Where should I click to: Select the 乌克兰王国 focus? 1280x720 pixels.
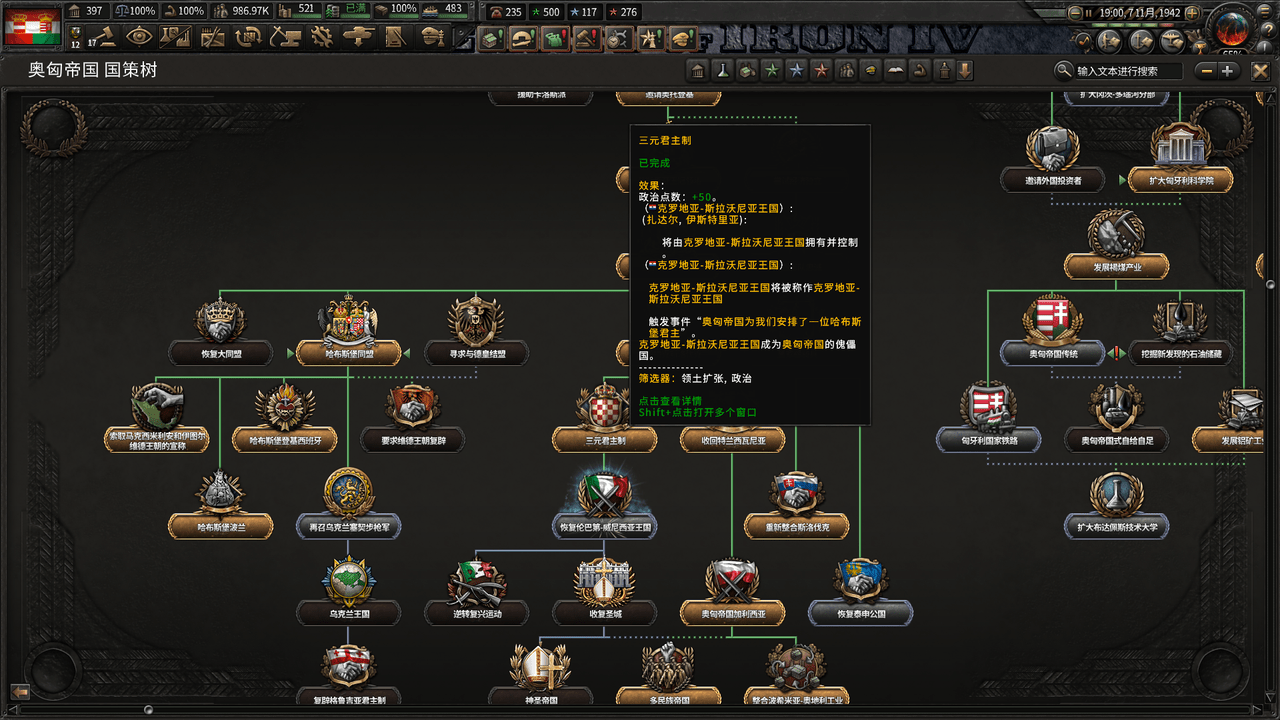tap(349, 593)
